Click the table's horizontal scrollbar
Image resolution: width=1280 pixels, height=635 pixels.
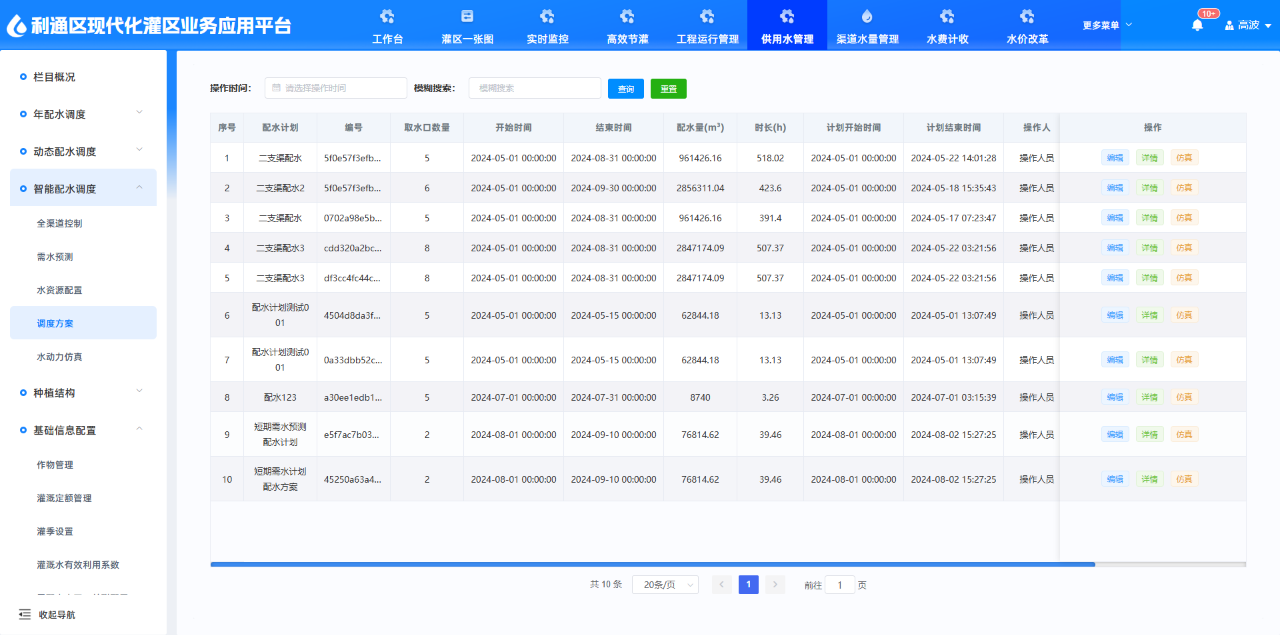tap(652, 565)
